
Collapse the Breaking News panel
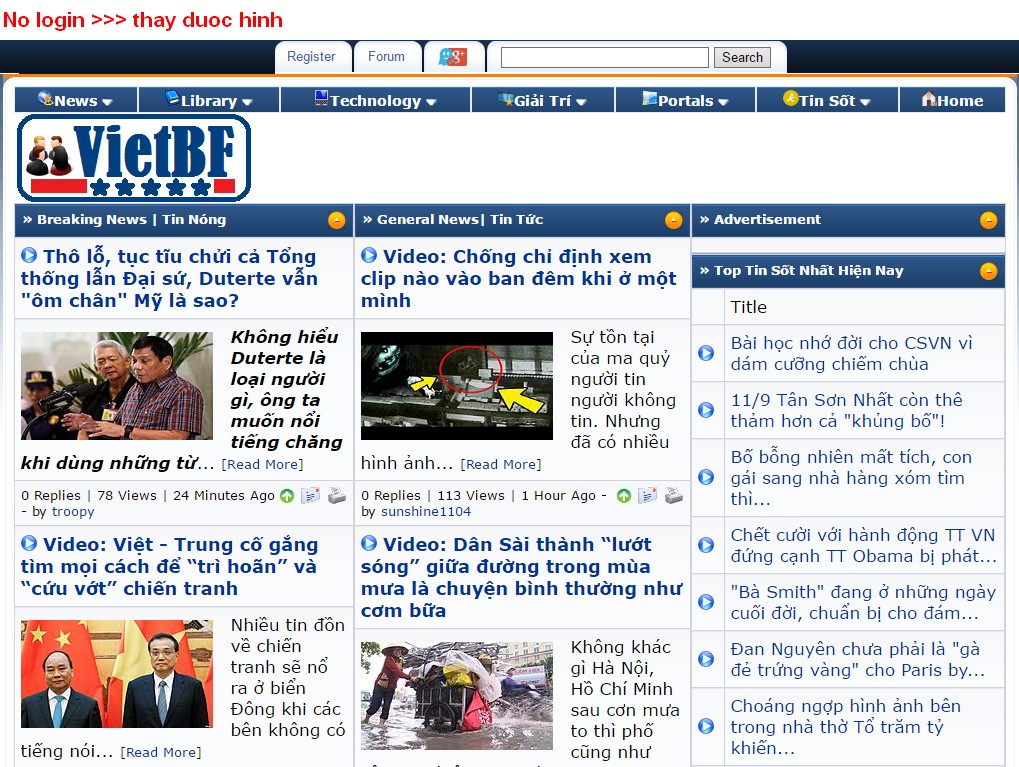coord(337,220)
